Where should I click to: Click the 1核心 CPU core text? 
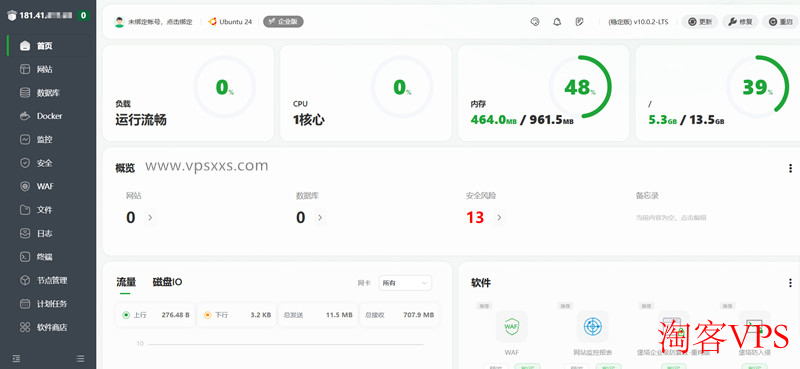pyautogui.click(x=309, y=120)
